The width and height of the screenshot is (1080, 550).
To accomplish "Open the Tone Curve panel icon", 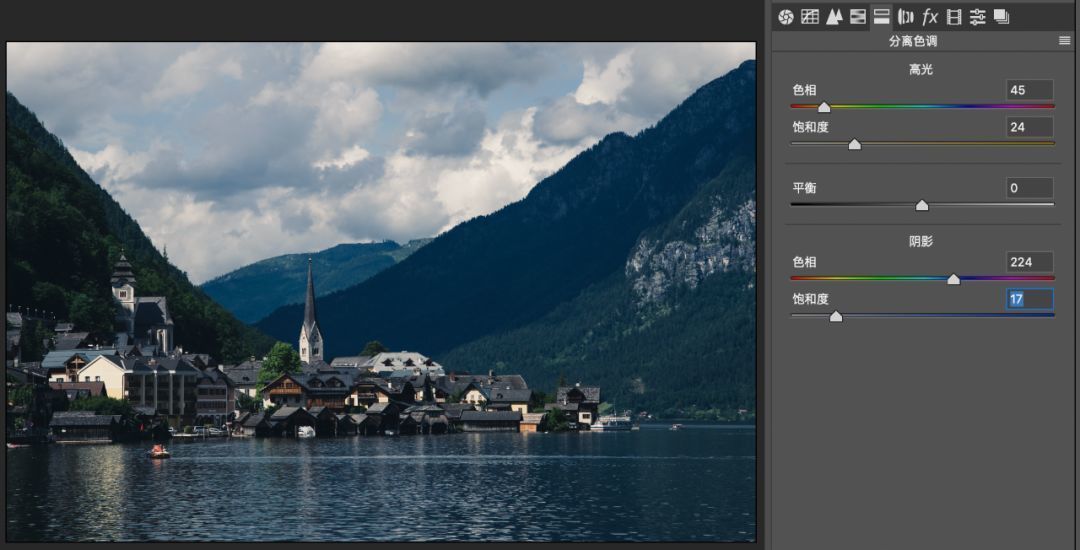I will pyautogui.click(x=810, y=17).
